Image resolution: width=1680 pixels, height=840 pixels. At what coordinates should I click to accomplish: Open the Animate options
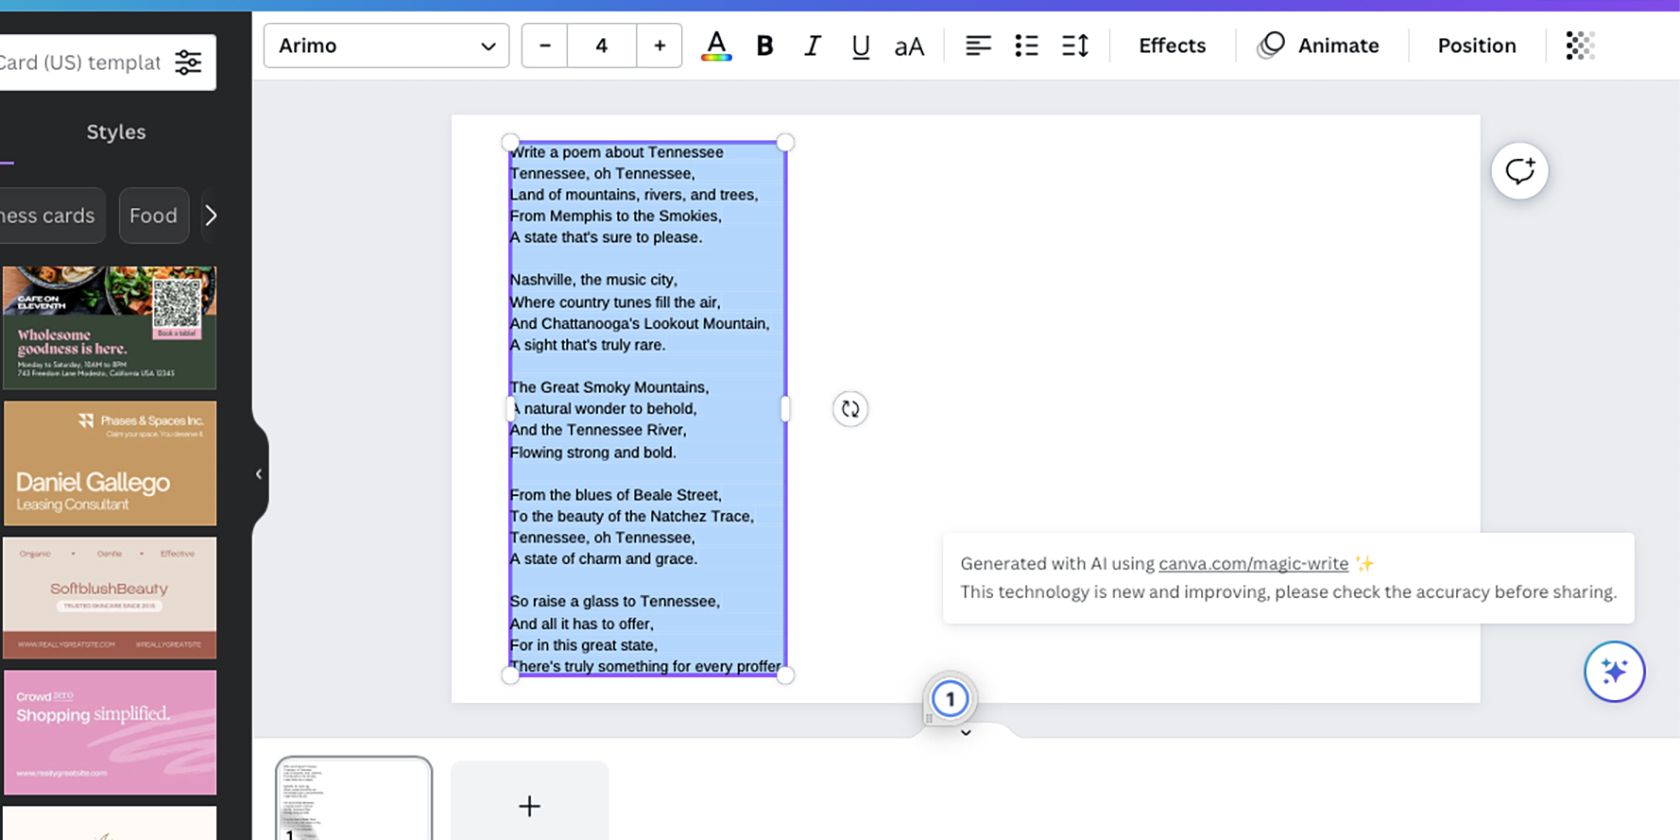click(x=1319, y=46)
